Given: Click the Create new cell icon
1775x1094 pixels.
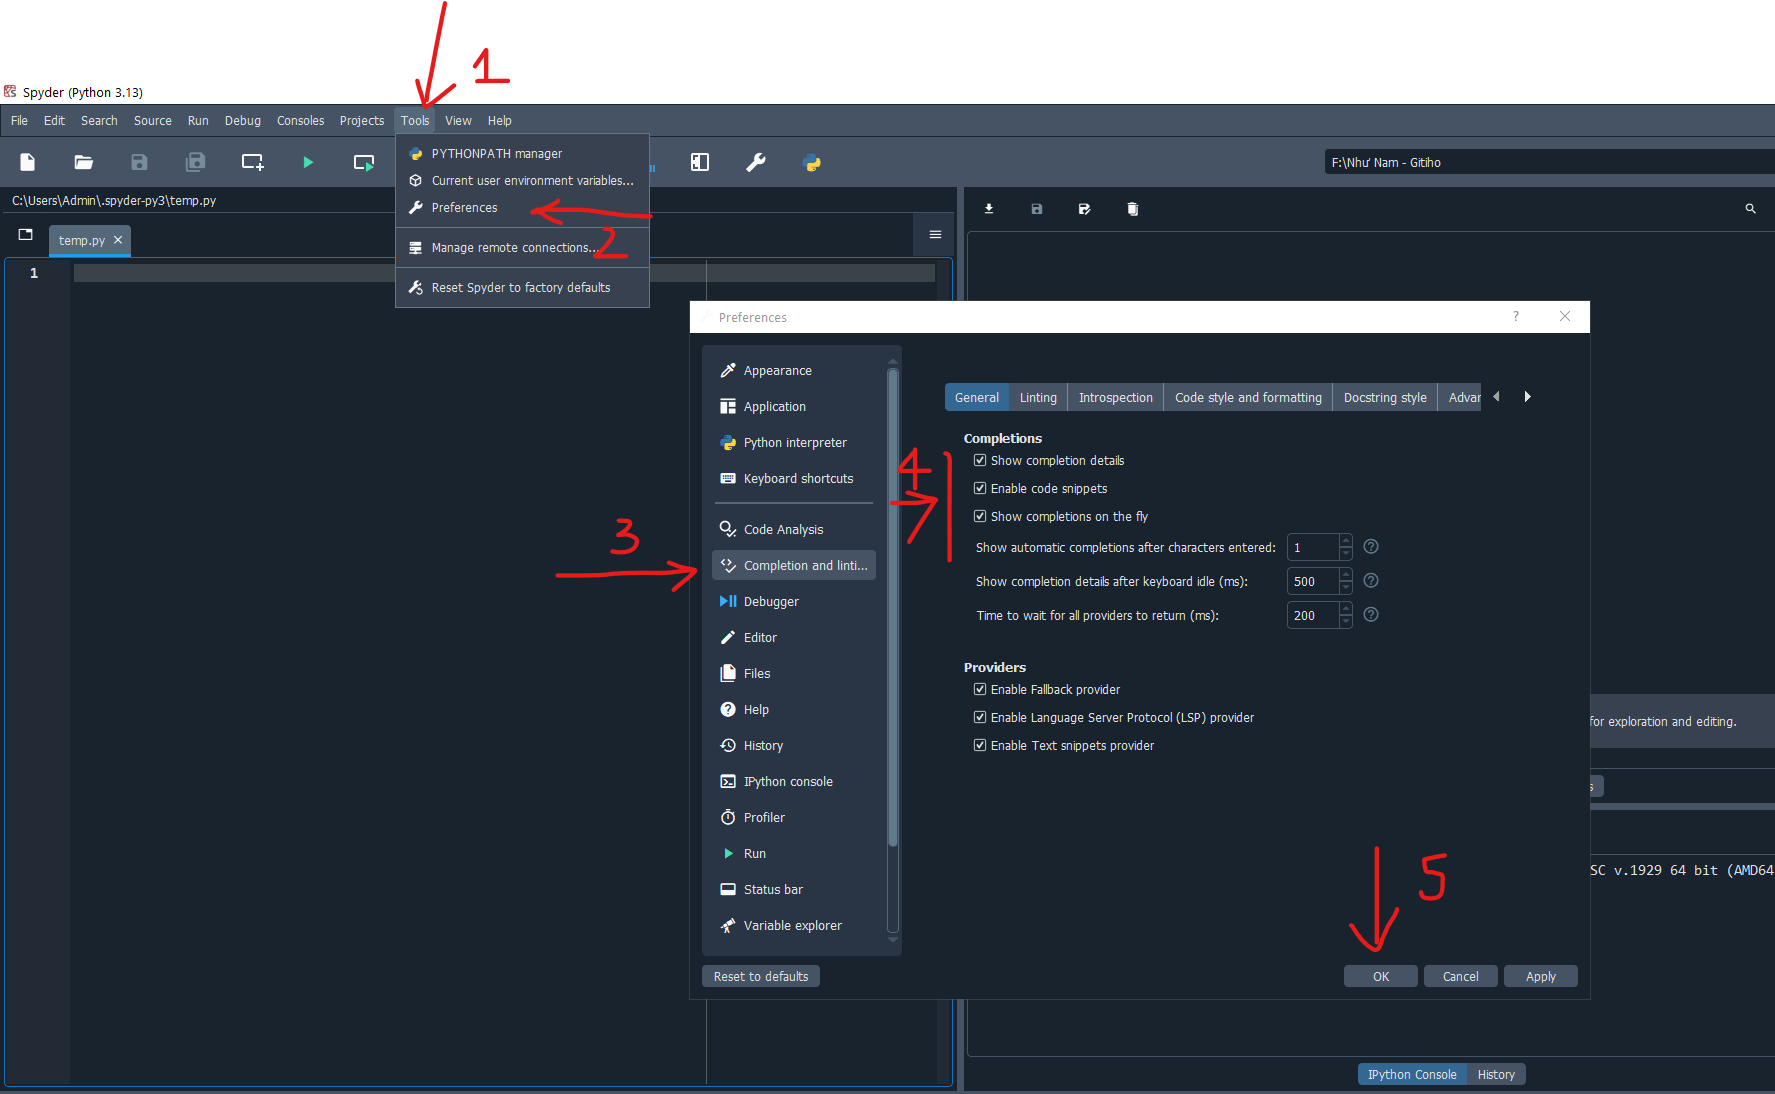Looking at the screenshot, I should 253,162.
